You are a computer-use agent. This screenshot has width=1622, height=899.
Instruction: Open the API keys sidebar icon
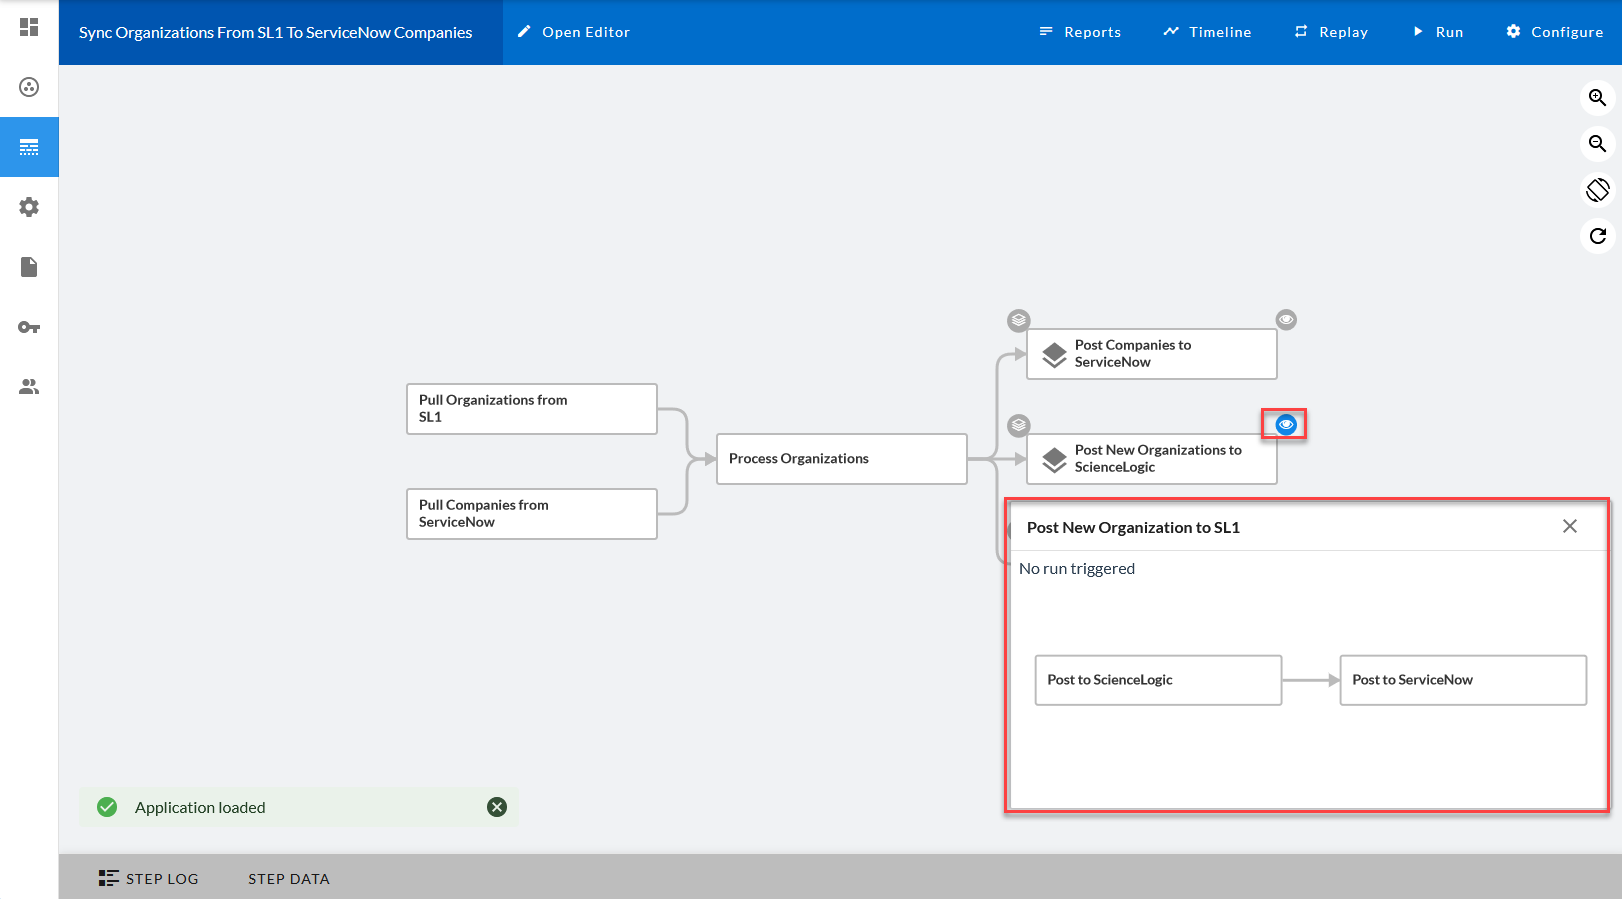point(29,327)
